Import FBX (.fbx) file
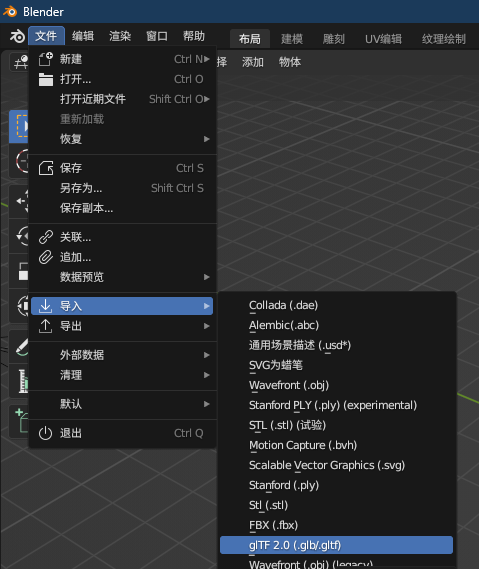479x569 pixels. pyautogui.click(x=336, y=525)
